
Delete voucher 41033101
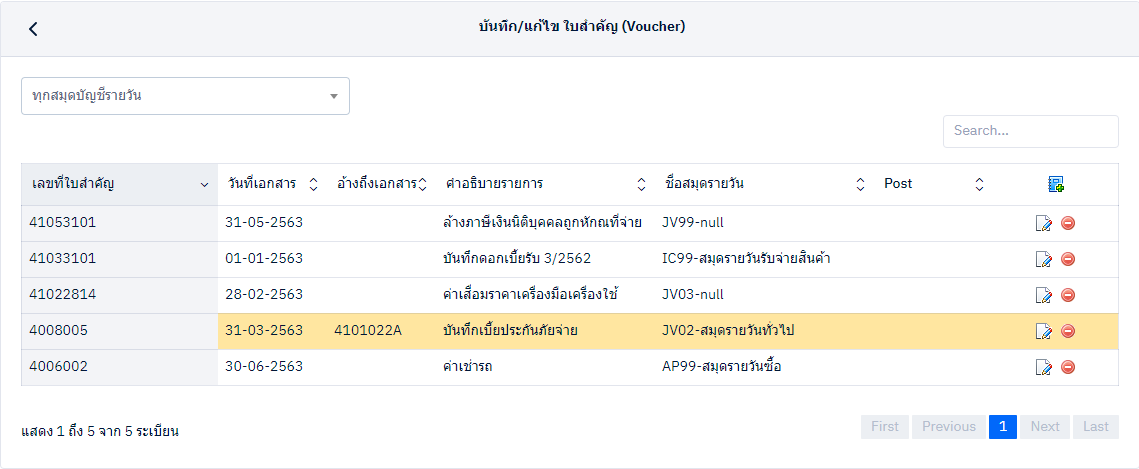(x=1068, y=258)
